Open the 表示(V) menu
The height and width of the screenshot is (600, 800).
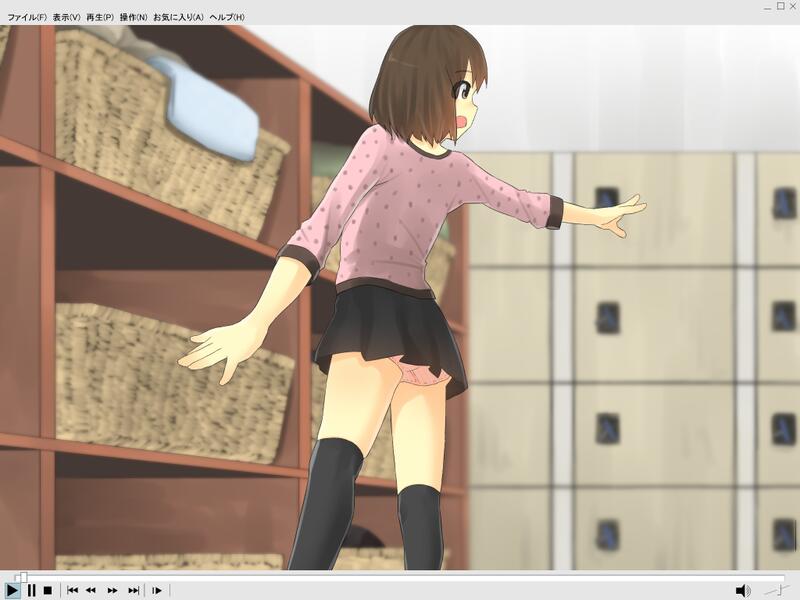point(67,18)
